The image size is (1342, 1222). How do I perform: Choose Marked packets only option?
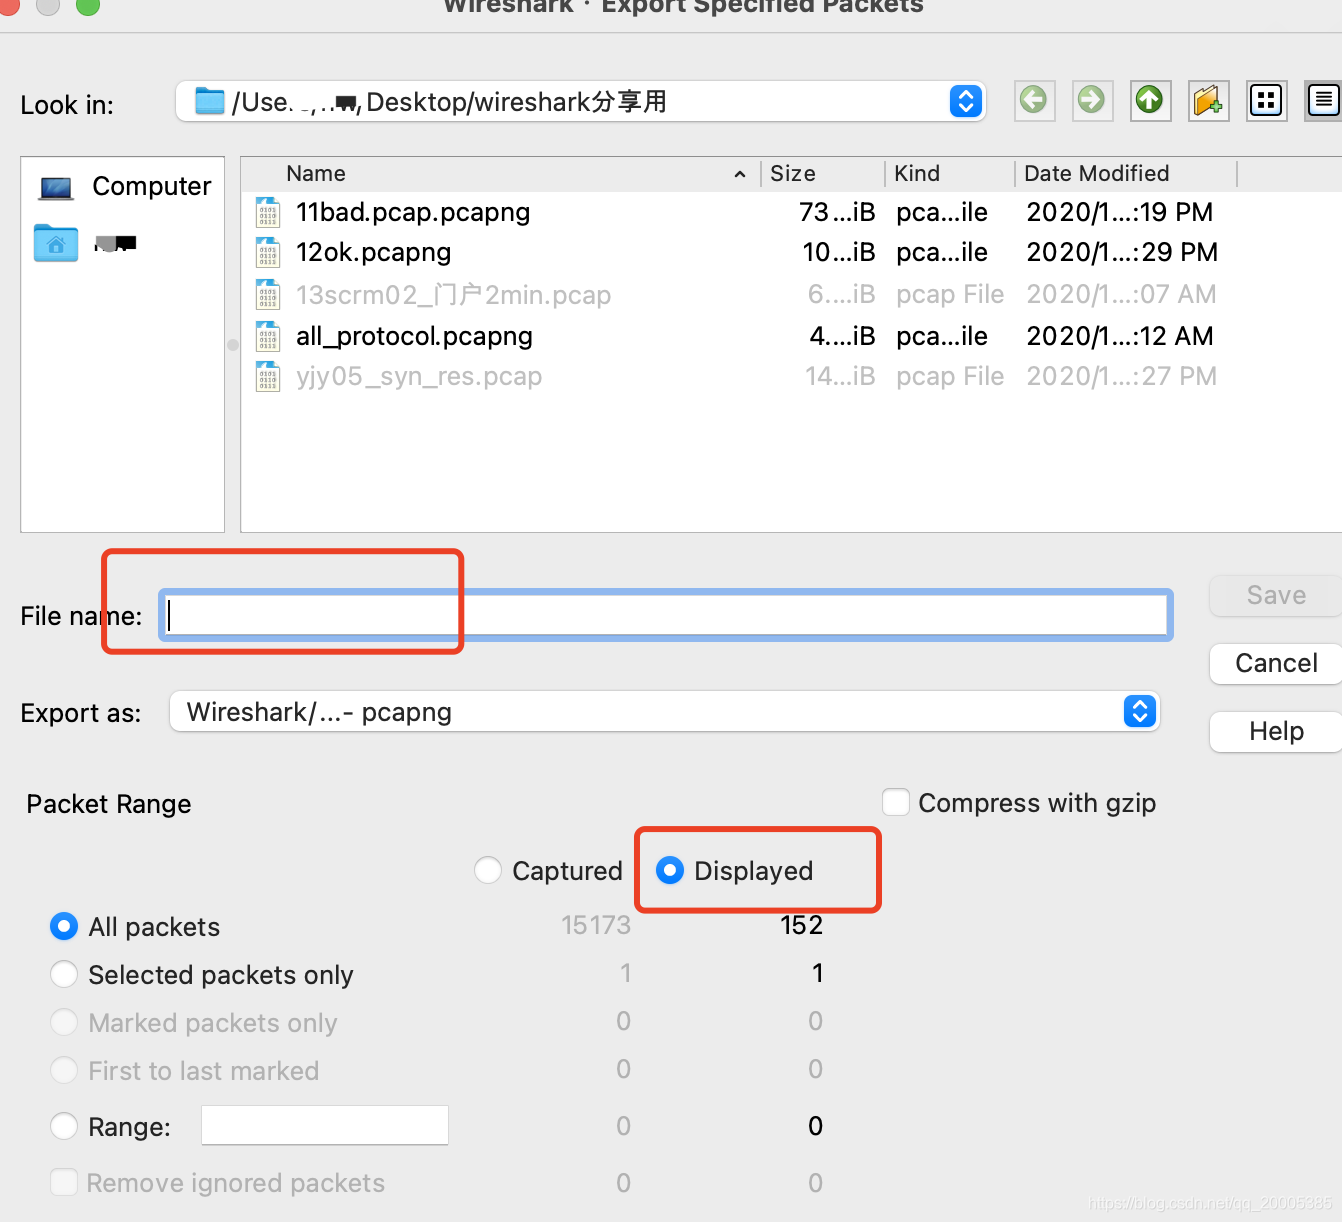pyautogui.click(x=64, y=1022)
